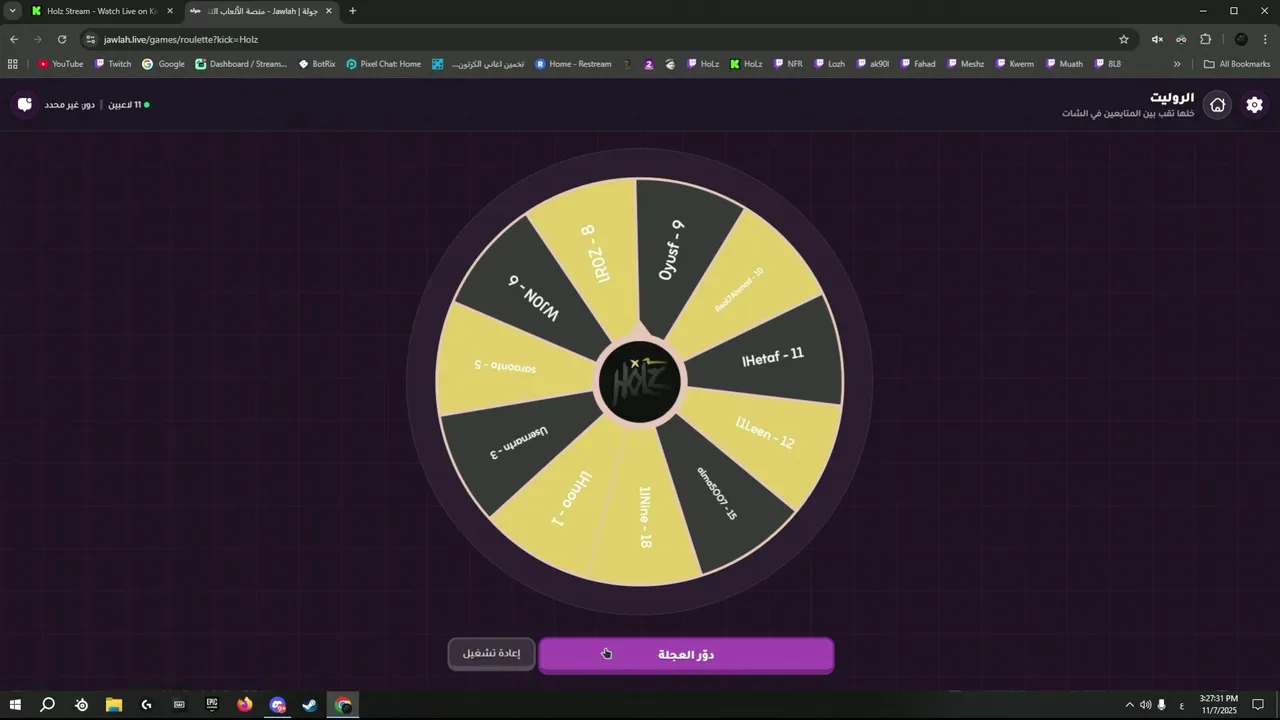Open the profile avatar in Chrome toolbar

click(x=1241, y=39)
